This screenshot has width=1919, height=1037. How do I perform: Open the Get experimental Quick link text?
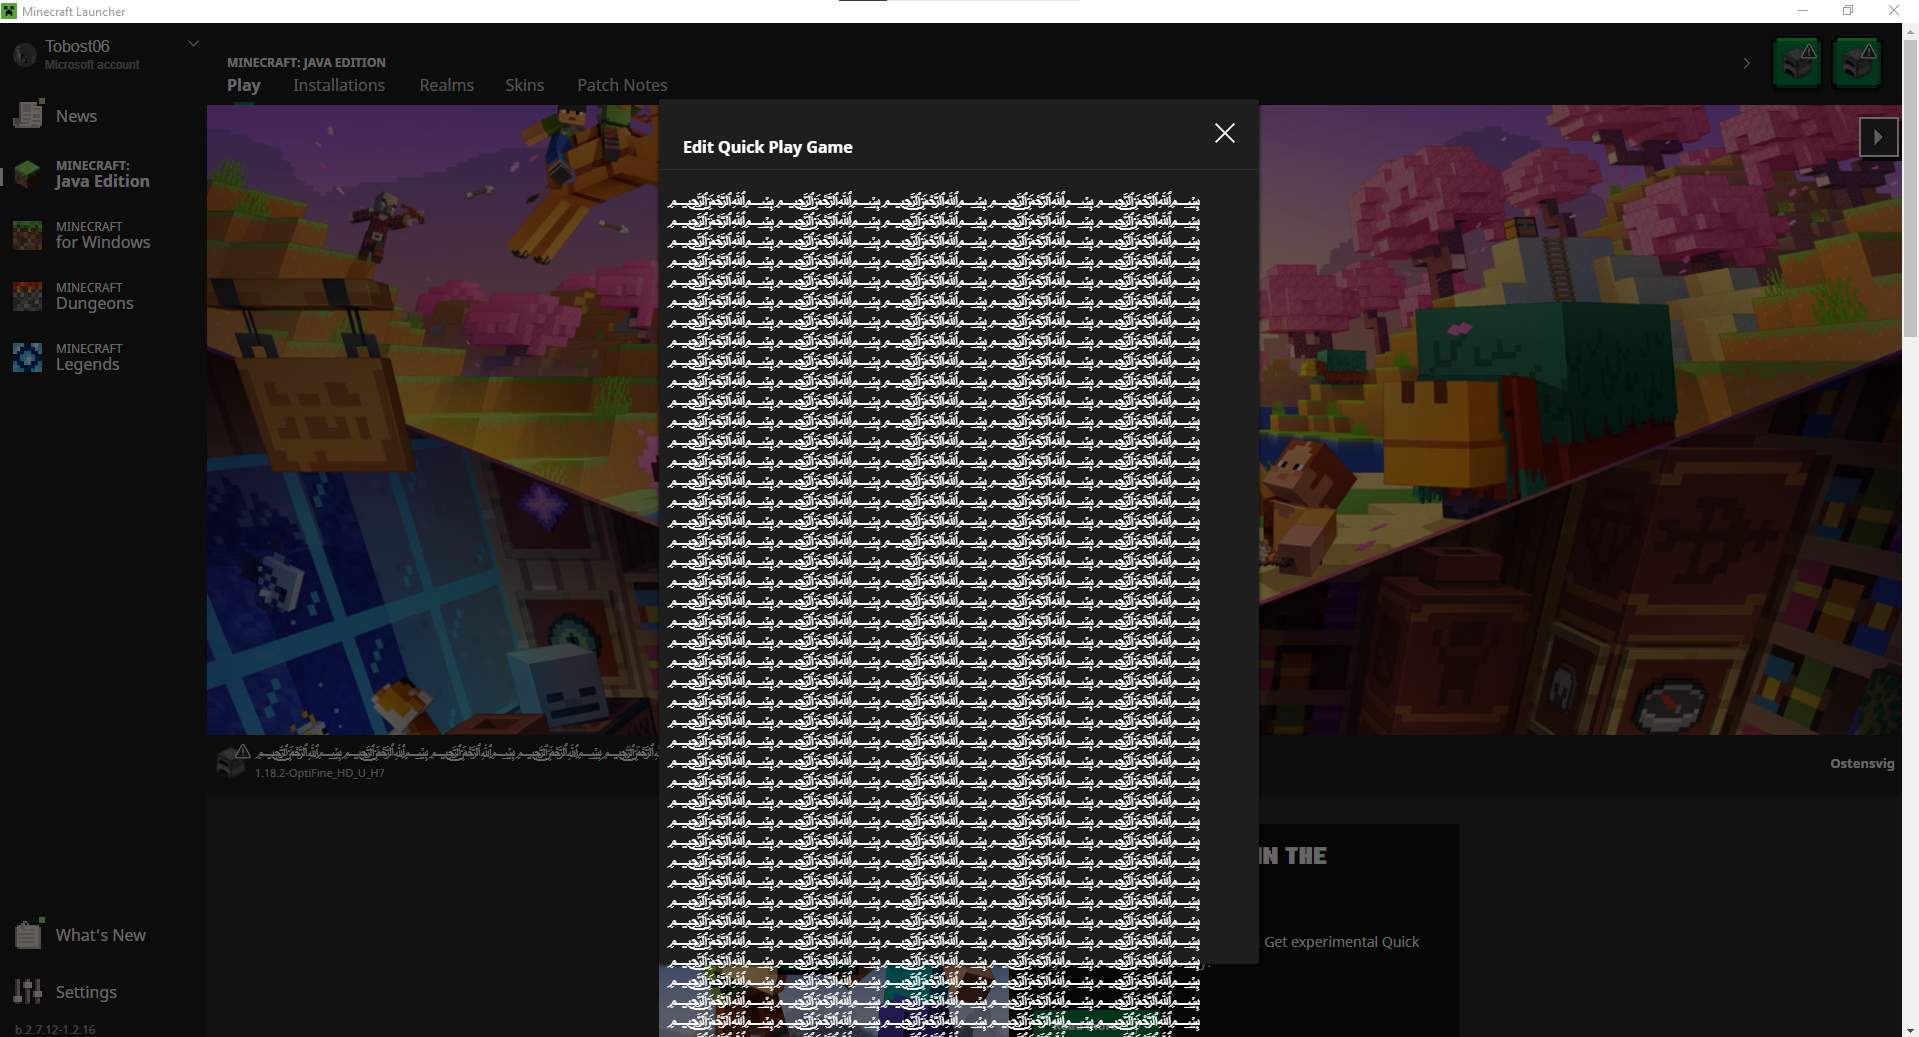tap(1342, 942)
